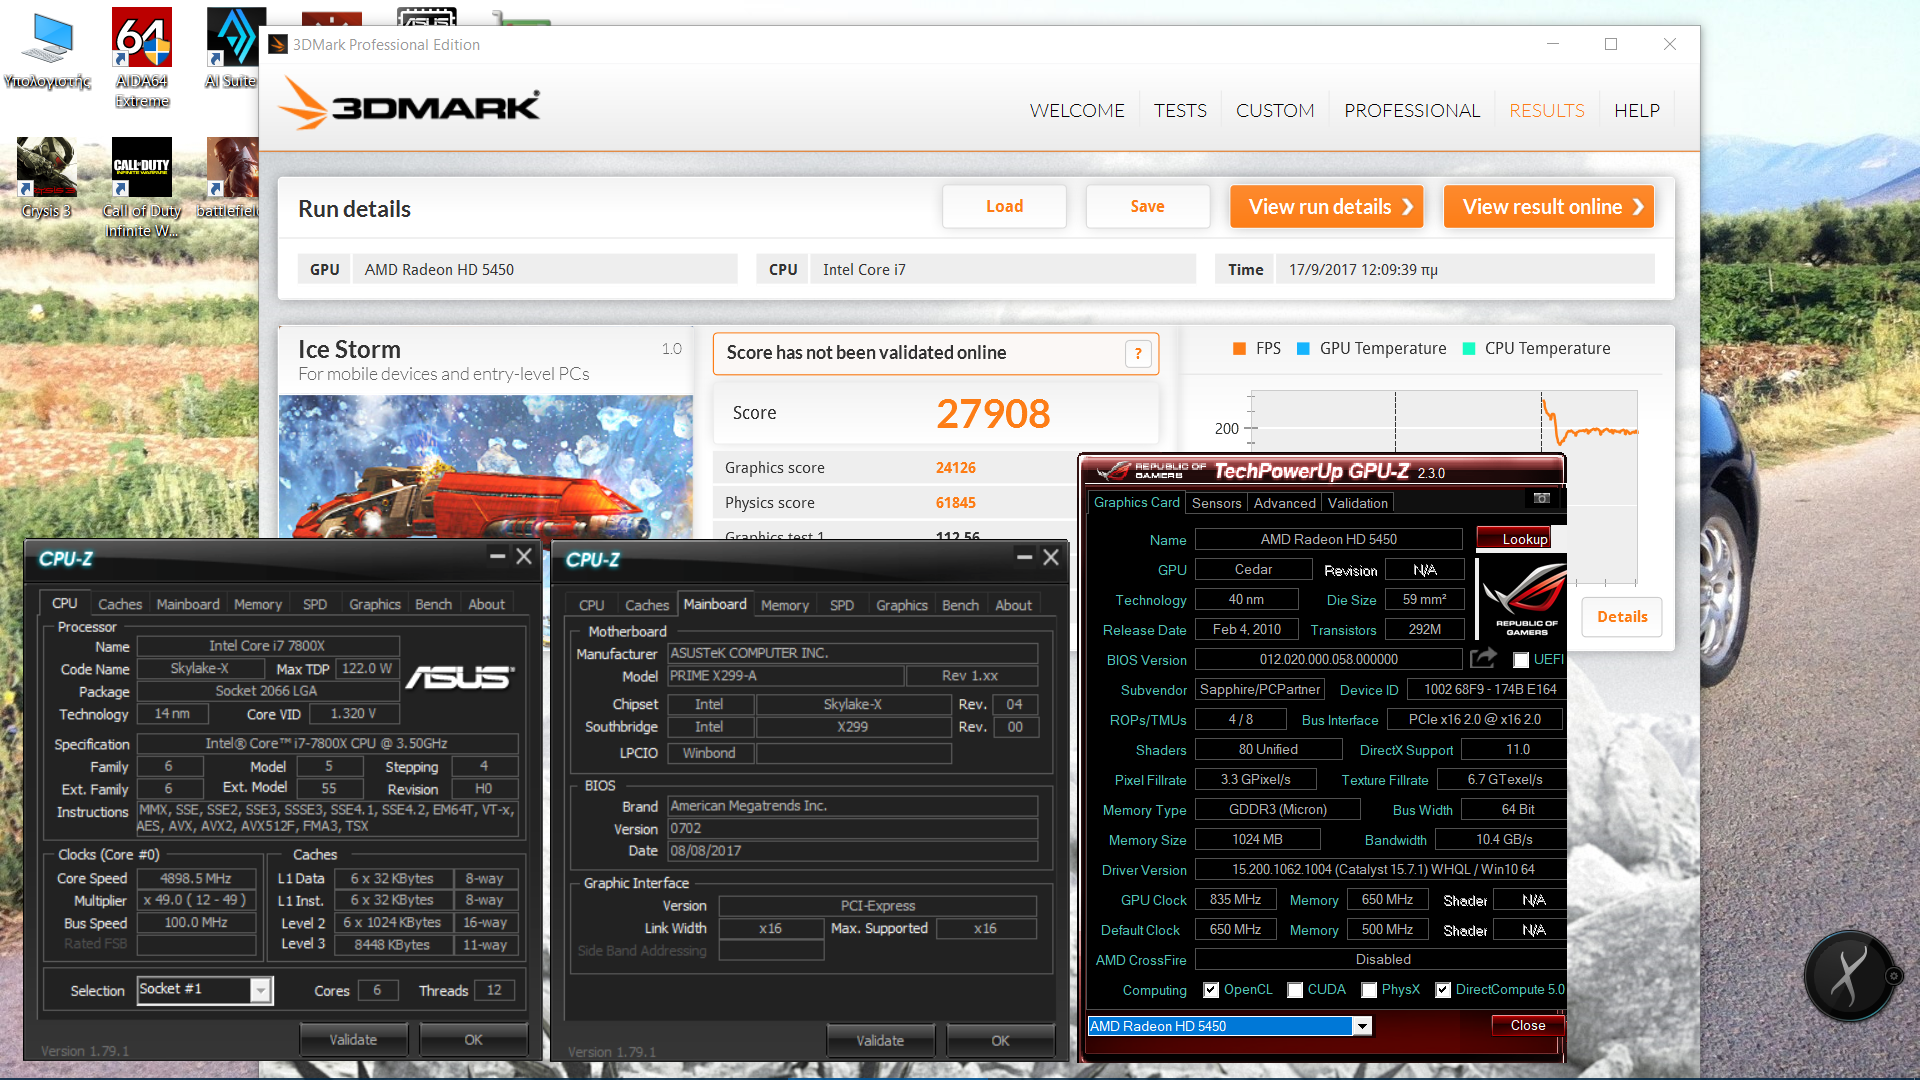Open the Socket #1 selection dropdown

260,990
